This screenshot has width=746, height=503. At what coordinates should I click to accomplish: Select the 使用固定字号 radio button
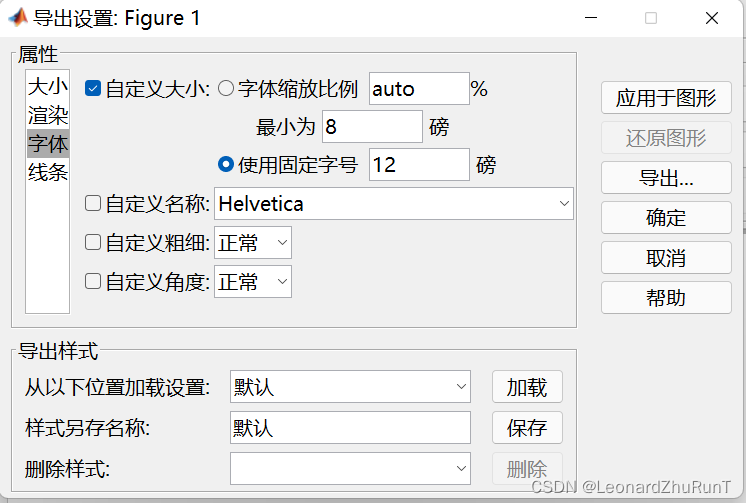[226, 165]
